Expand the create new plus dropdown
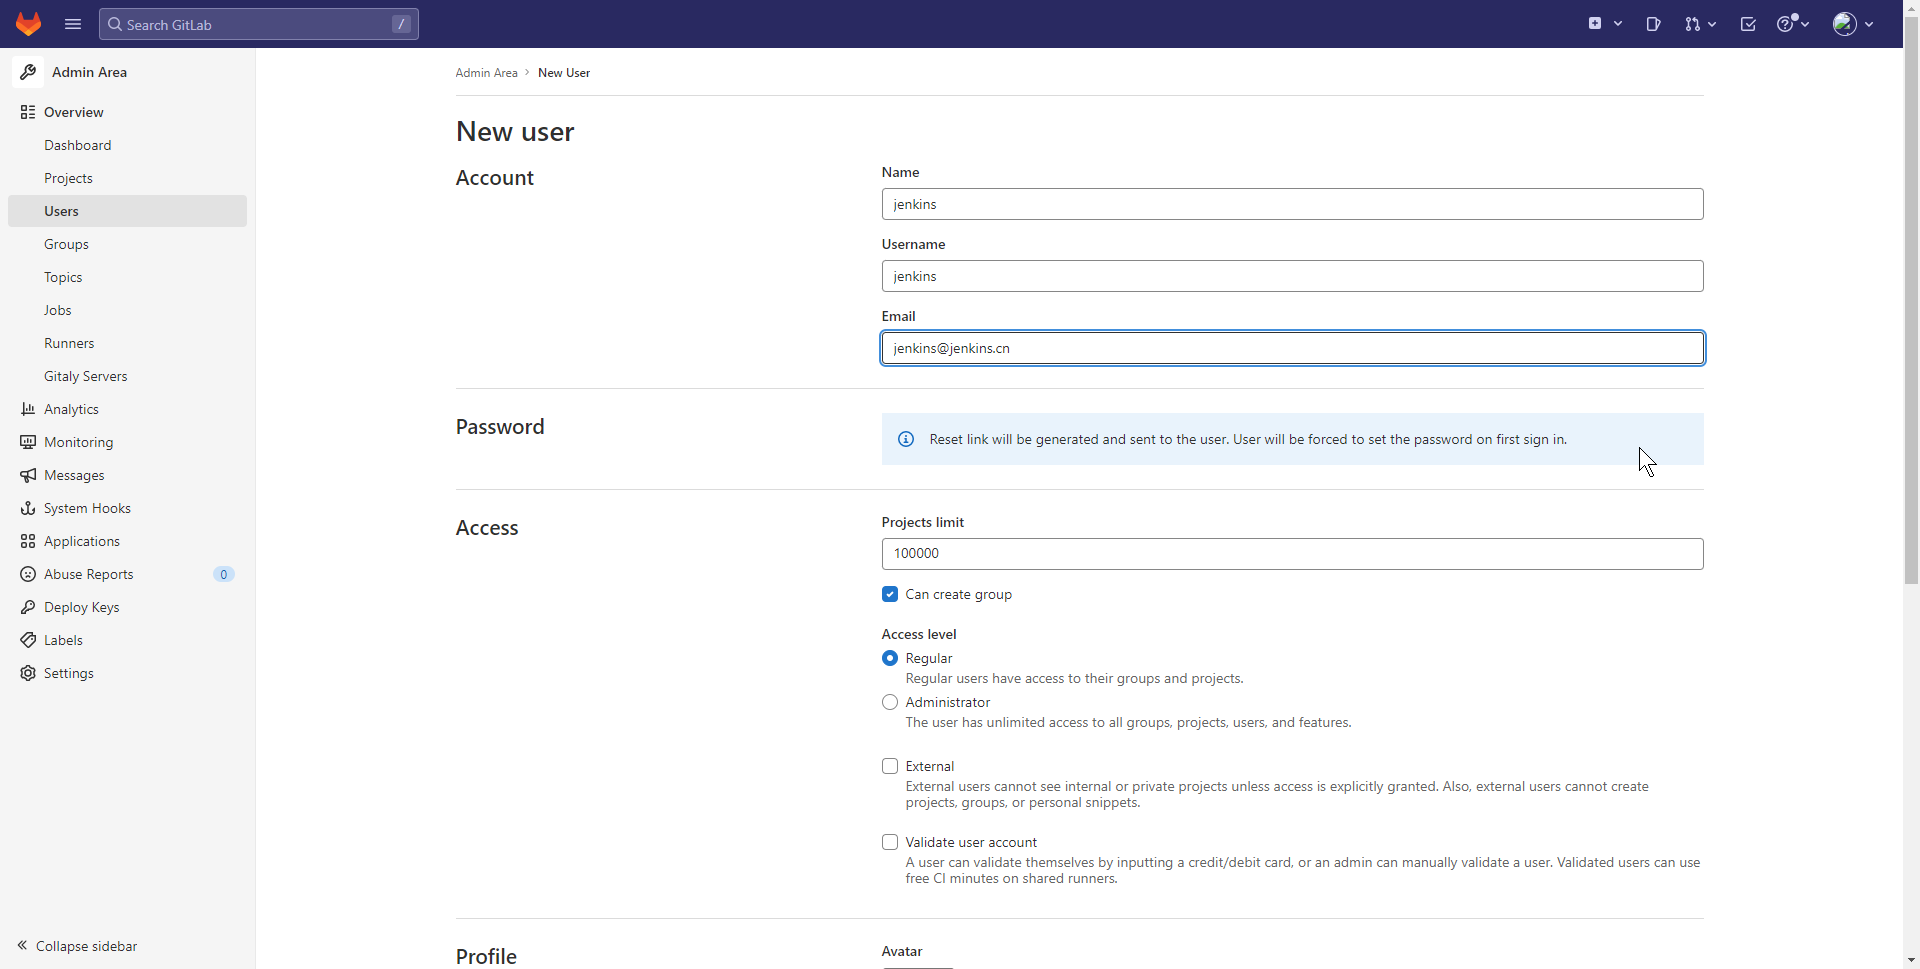1920x969 pixels. tap(1604, 24)
